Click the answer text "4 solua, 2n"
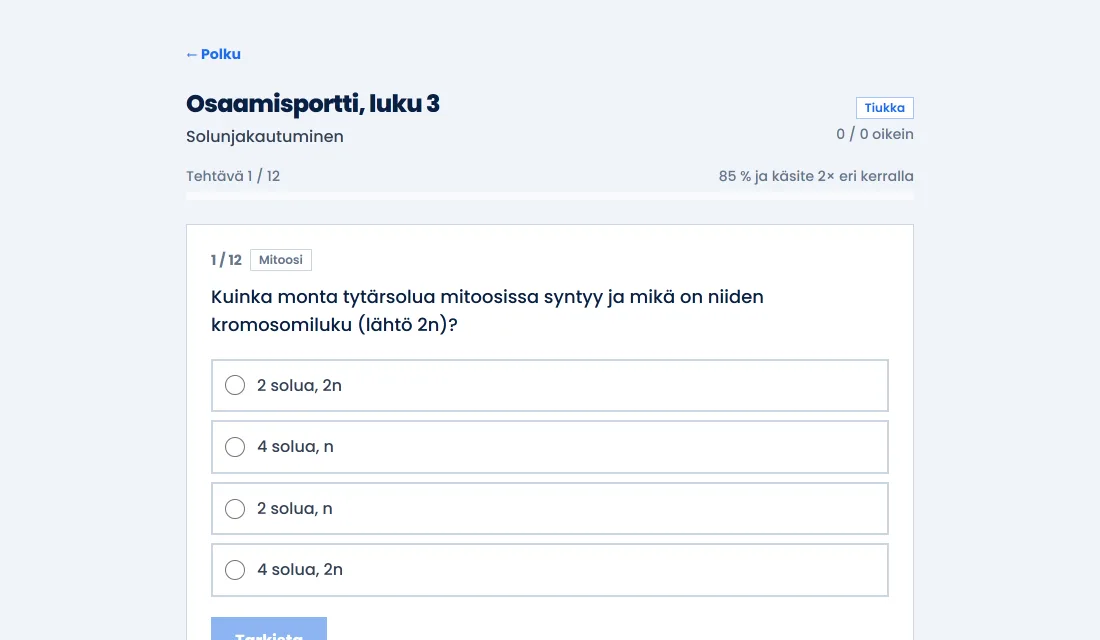Viewport: 1100px width, 640px height. coord(300,570)
